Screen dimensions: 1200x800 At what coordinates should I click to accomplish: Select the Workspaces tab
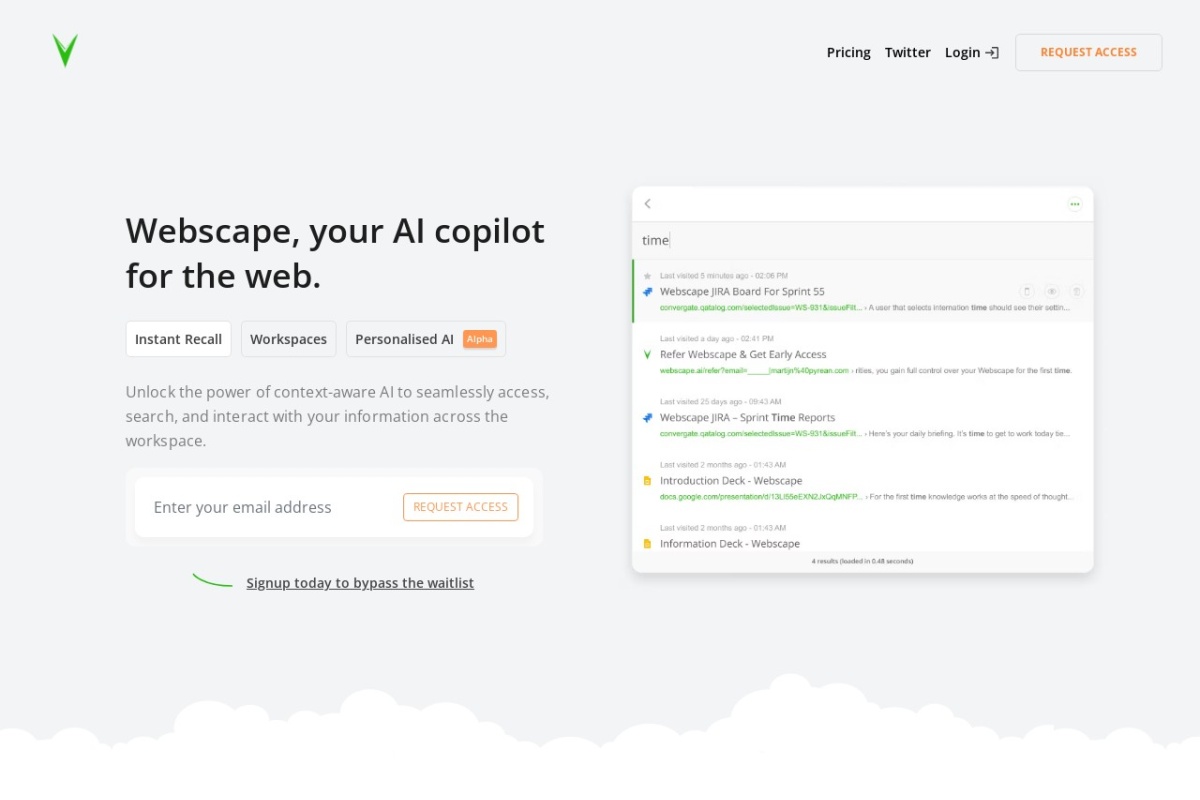(x=288, y=339)
